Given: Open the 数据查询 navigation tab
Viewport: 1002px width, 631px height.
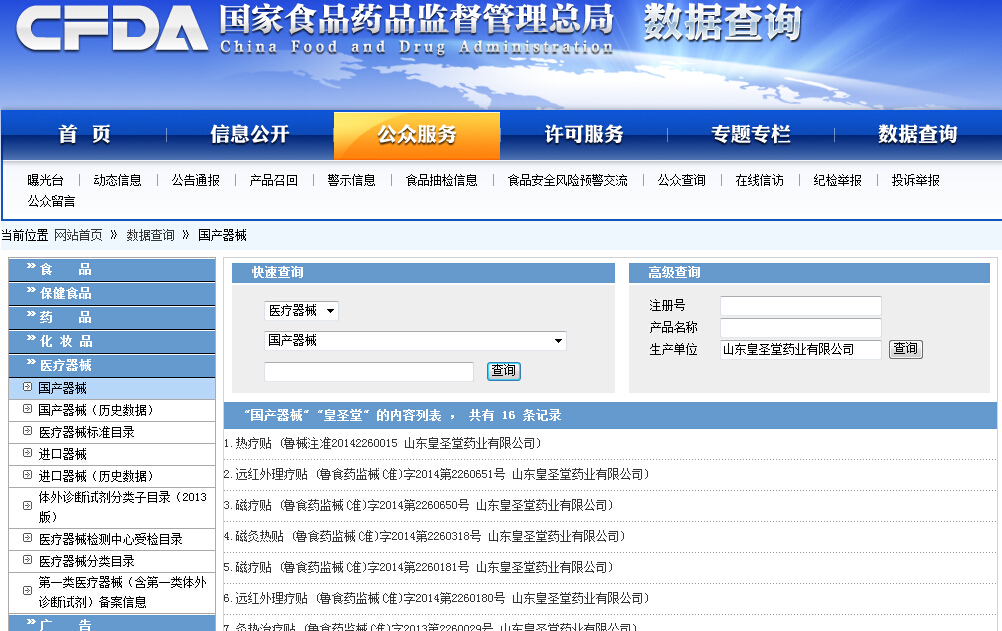Looking at the screenshot, I should coord(917,134).
